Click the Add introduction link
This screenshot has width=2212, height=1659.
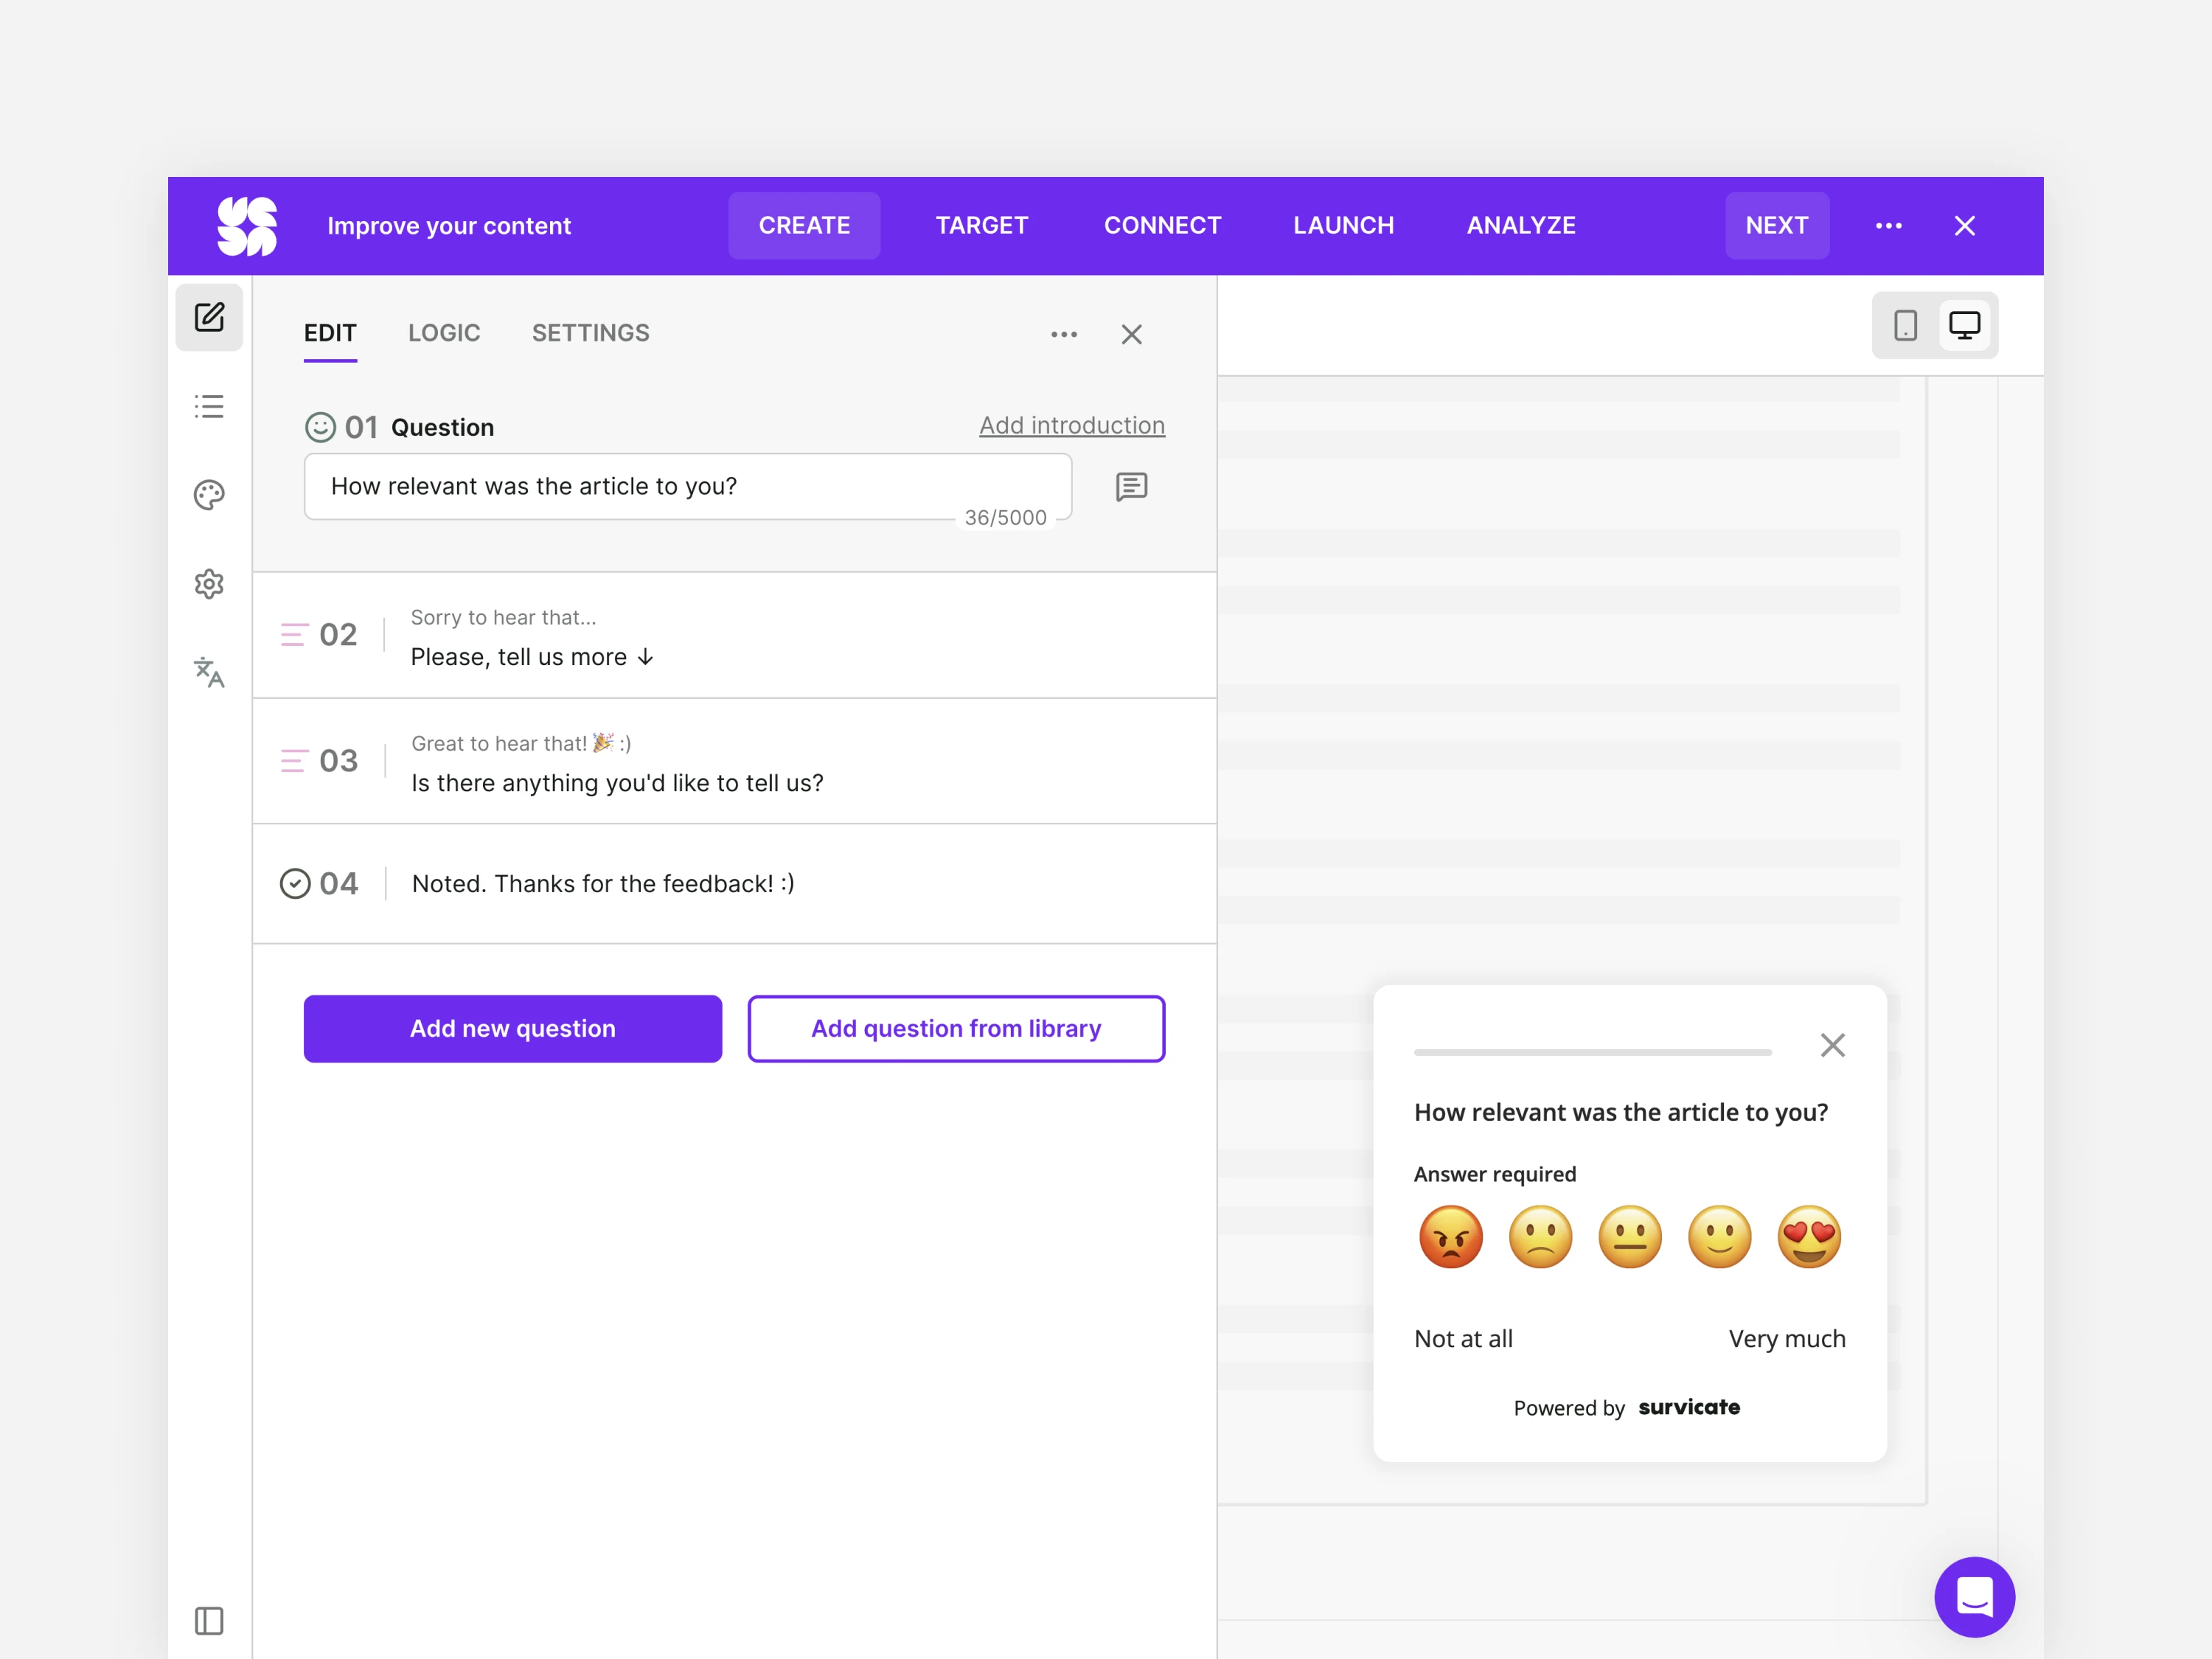pyautogui.click(x=1071, y=426)
